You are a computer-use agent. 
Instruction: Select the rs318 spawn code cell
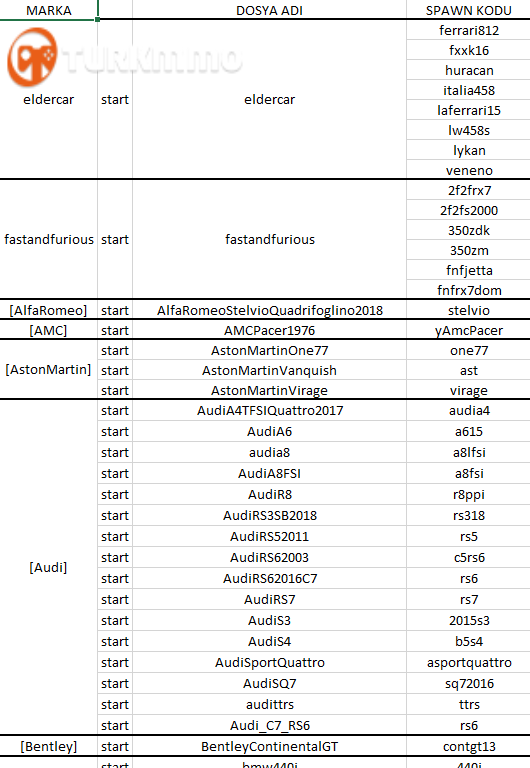pyautogui.click(x=468, y=516)
